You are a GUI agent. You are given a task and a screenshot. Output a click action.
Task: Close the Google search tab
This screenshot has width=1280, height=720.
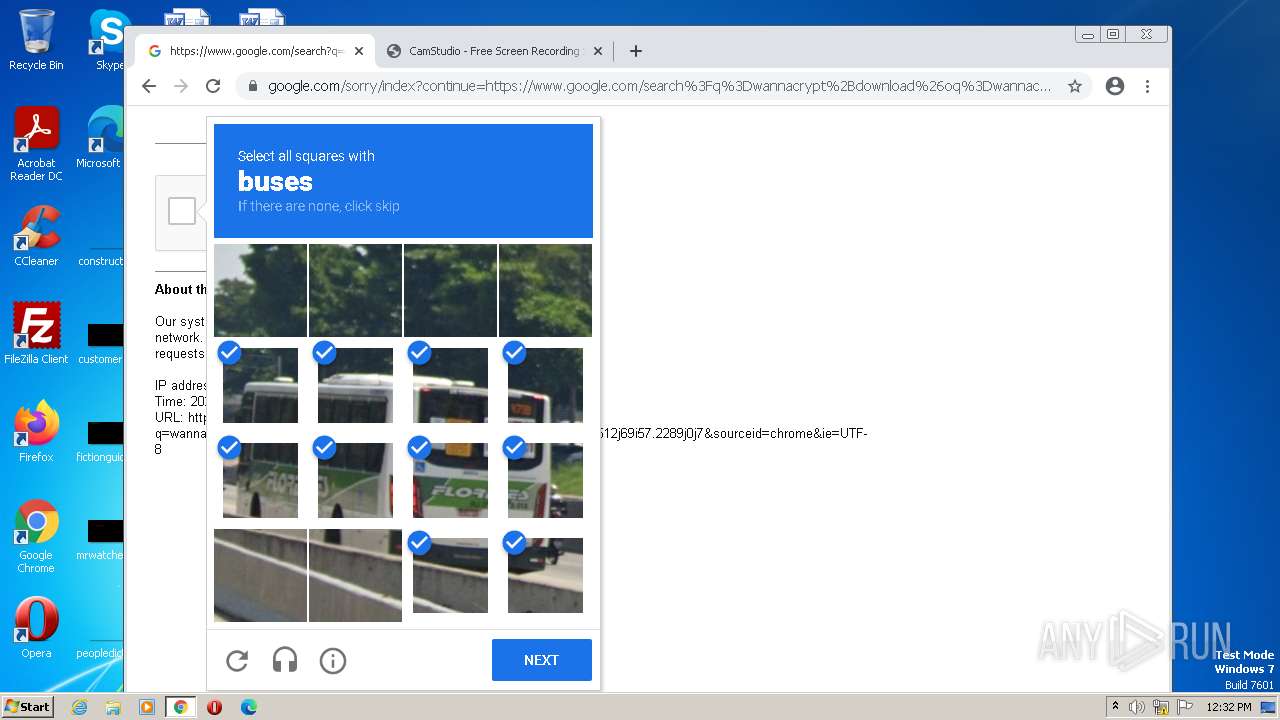(359, 51)
